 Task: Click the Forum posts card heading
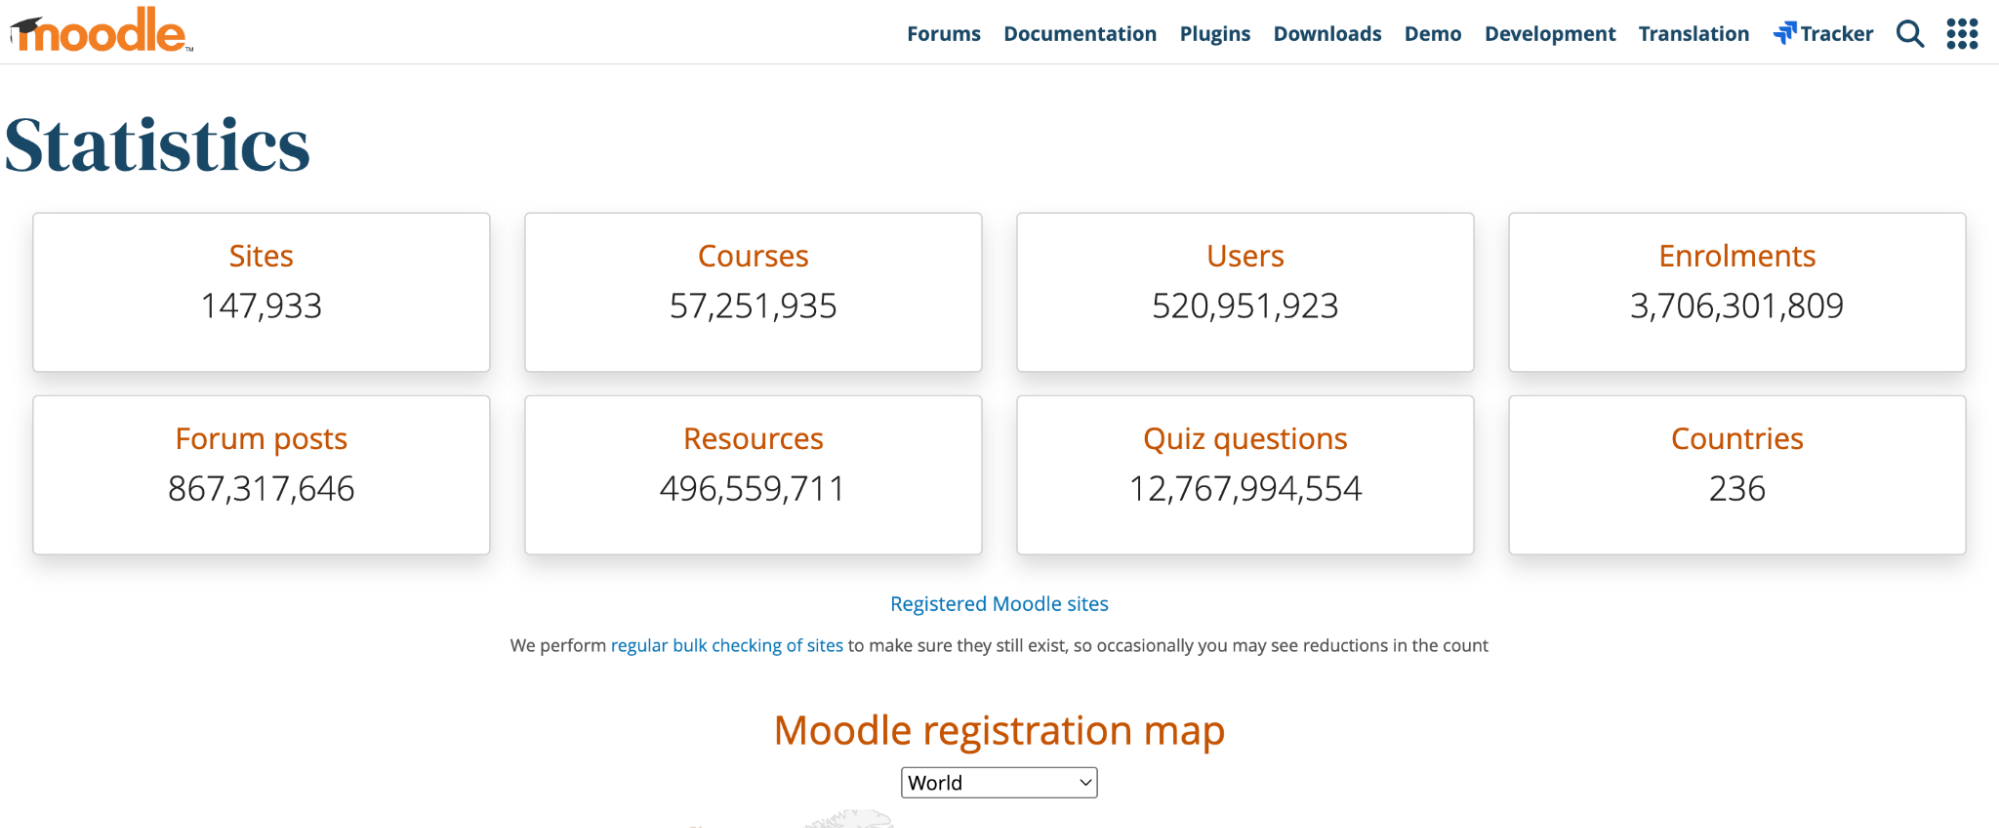pyautogui.click(x=261, y=439)
